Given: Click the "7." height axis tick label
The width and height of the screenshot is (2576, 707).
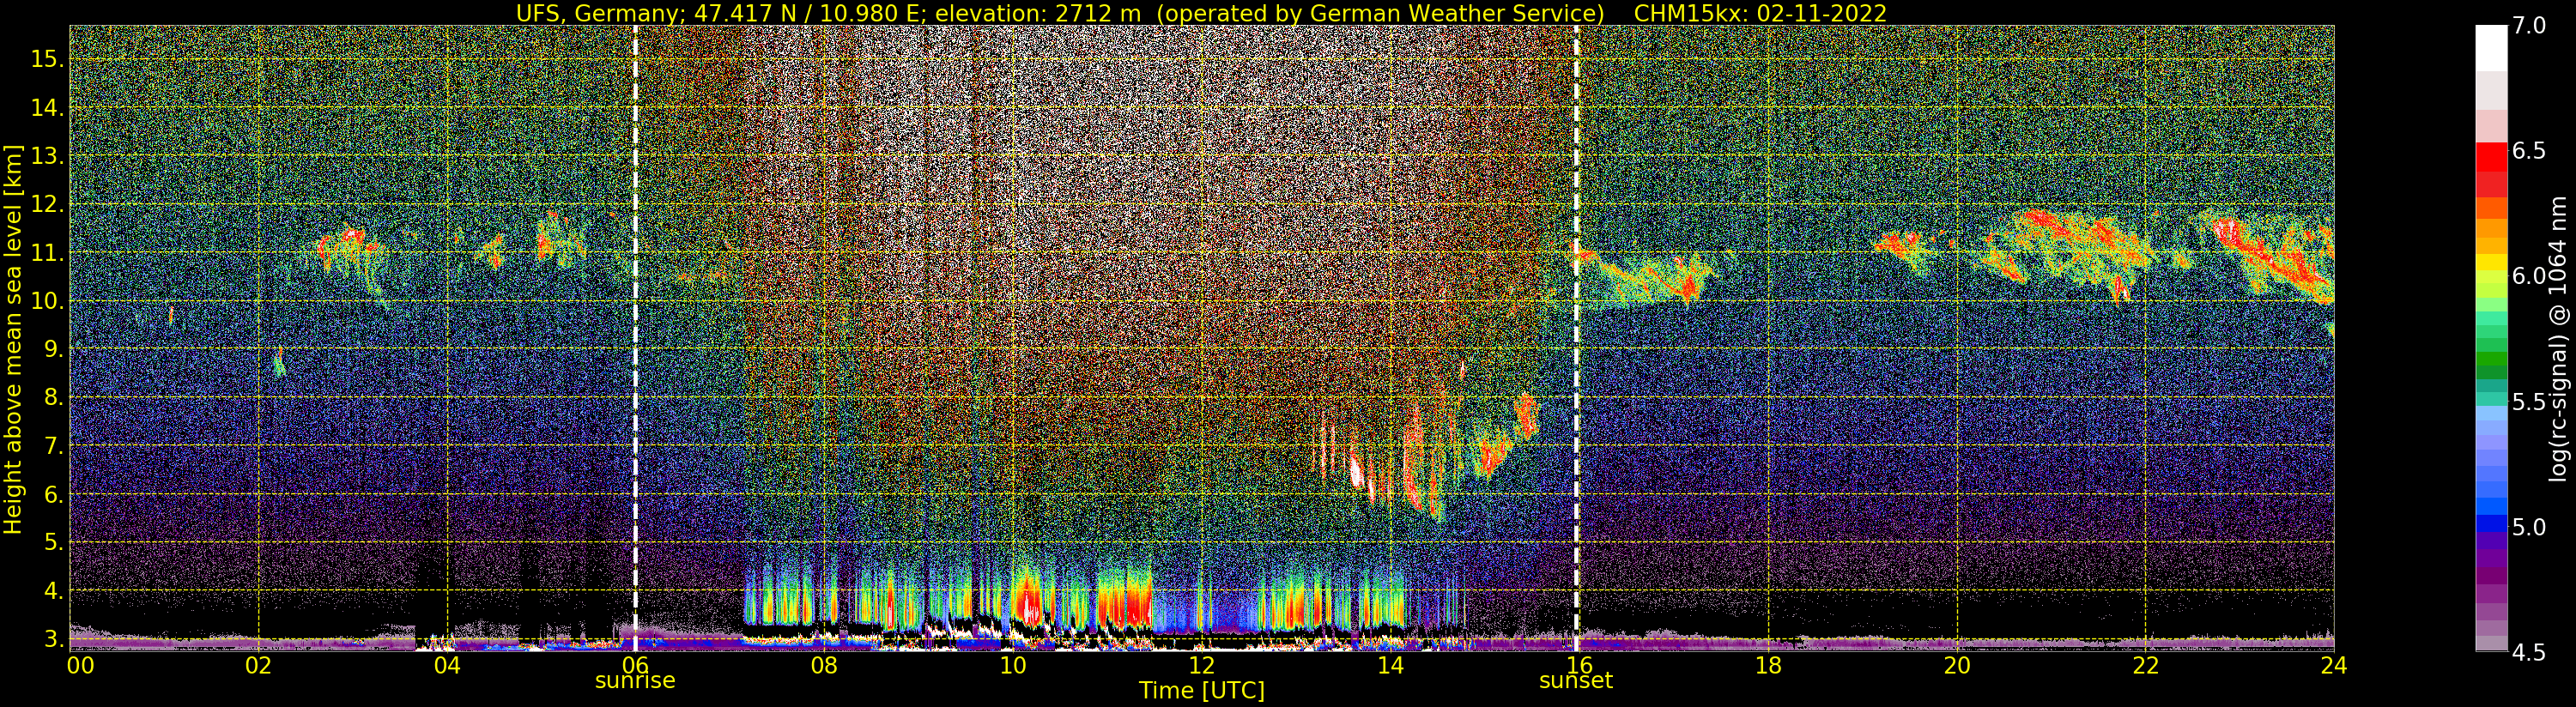Looking at the screenshot, I should [53, 446].
